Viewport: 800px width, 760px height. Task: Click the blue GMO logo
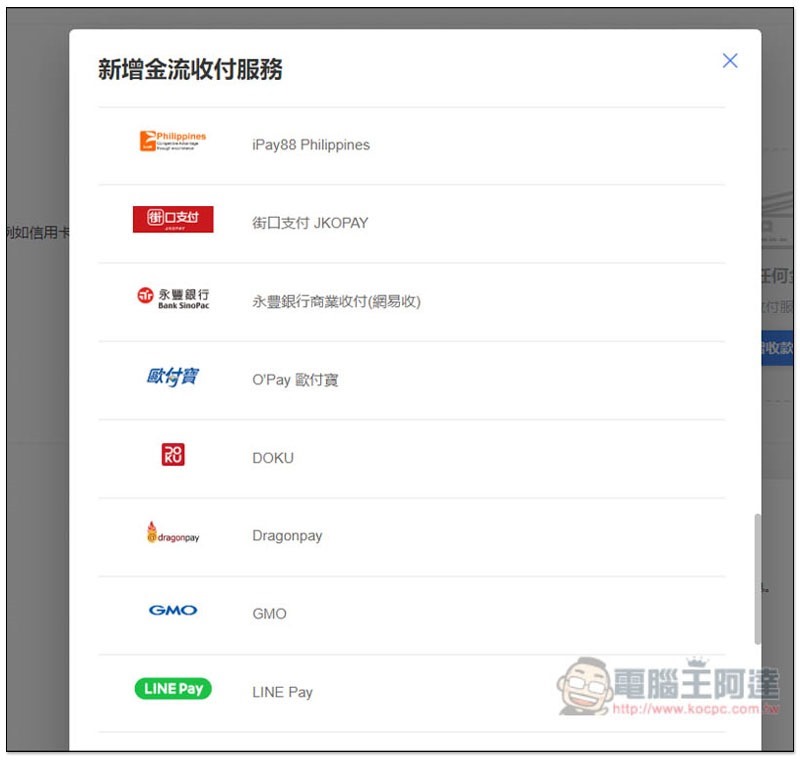(x=173, y=611)
